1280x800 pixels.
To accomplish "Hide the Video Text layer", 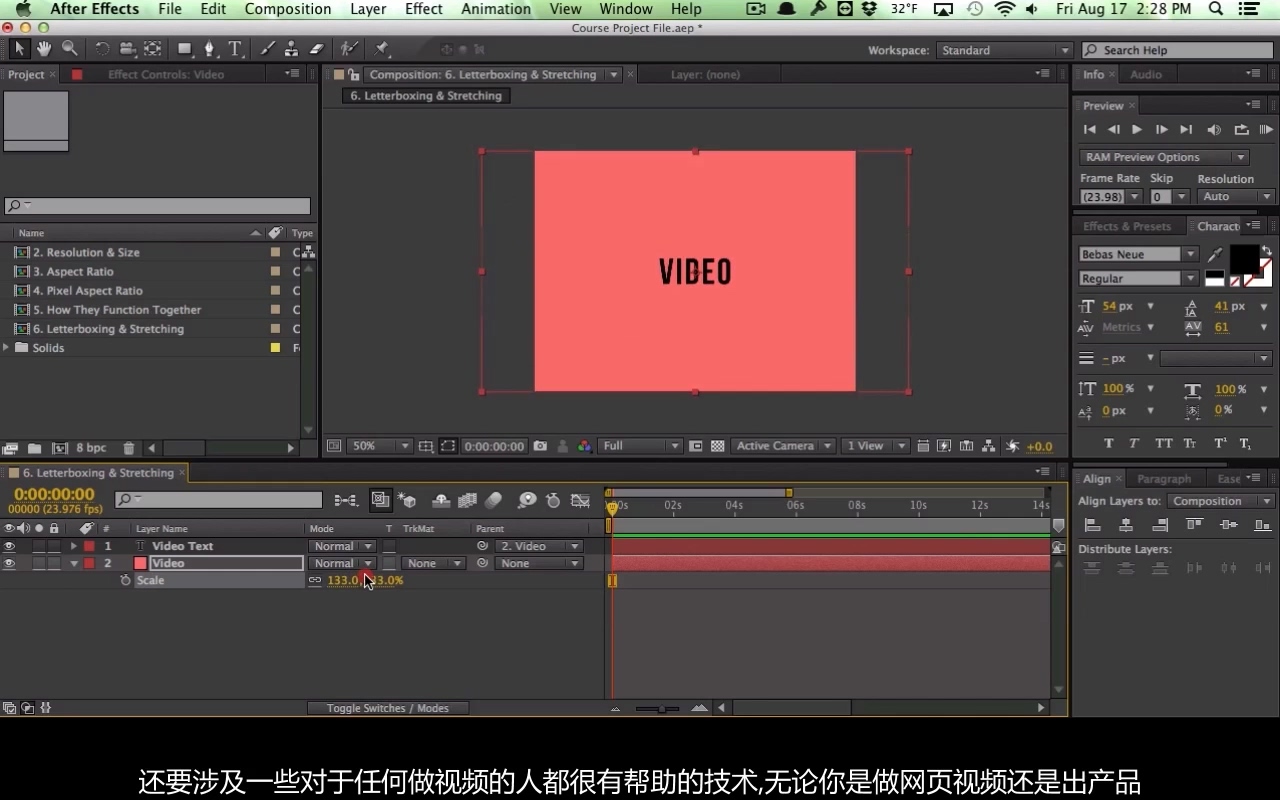I will [x=9, y=546].
